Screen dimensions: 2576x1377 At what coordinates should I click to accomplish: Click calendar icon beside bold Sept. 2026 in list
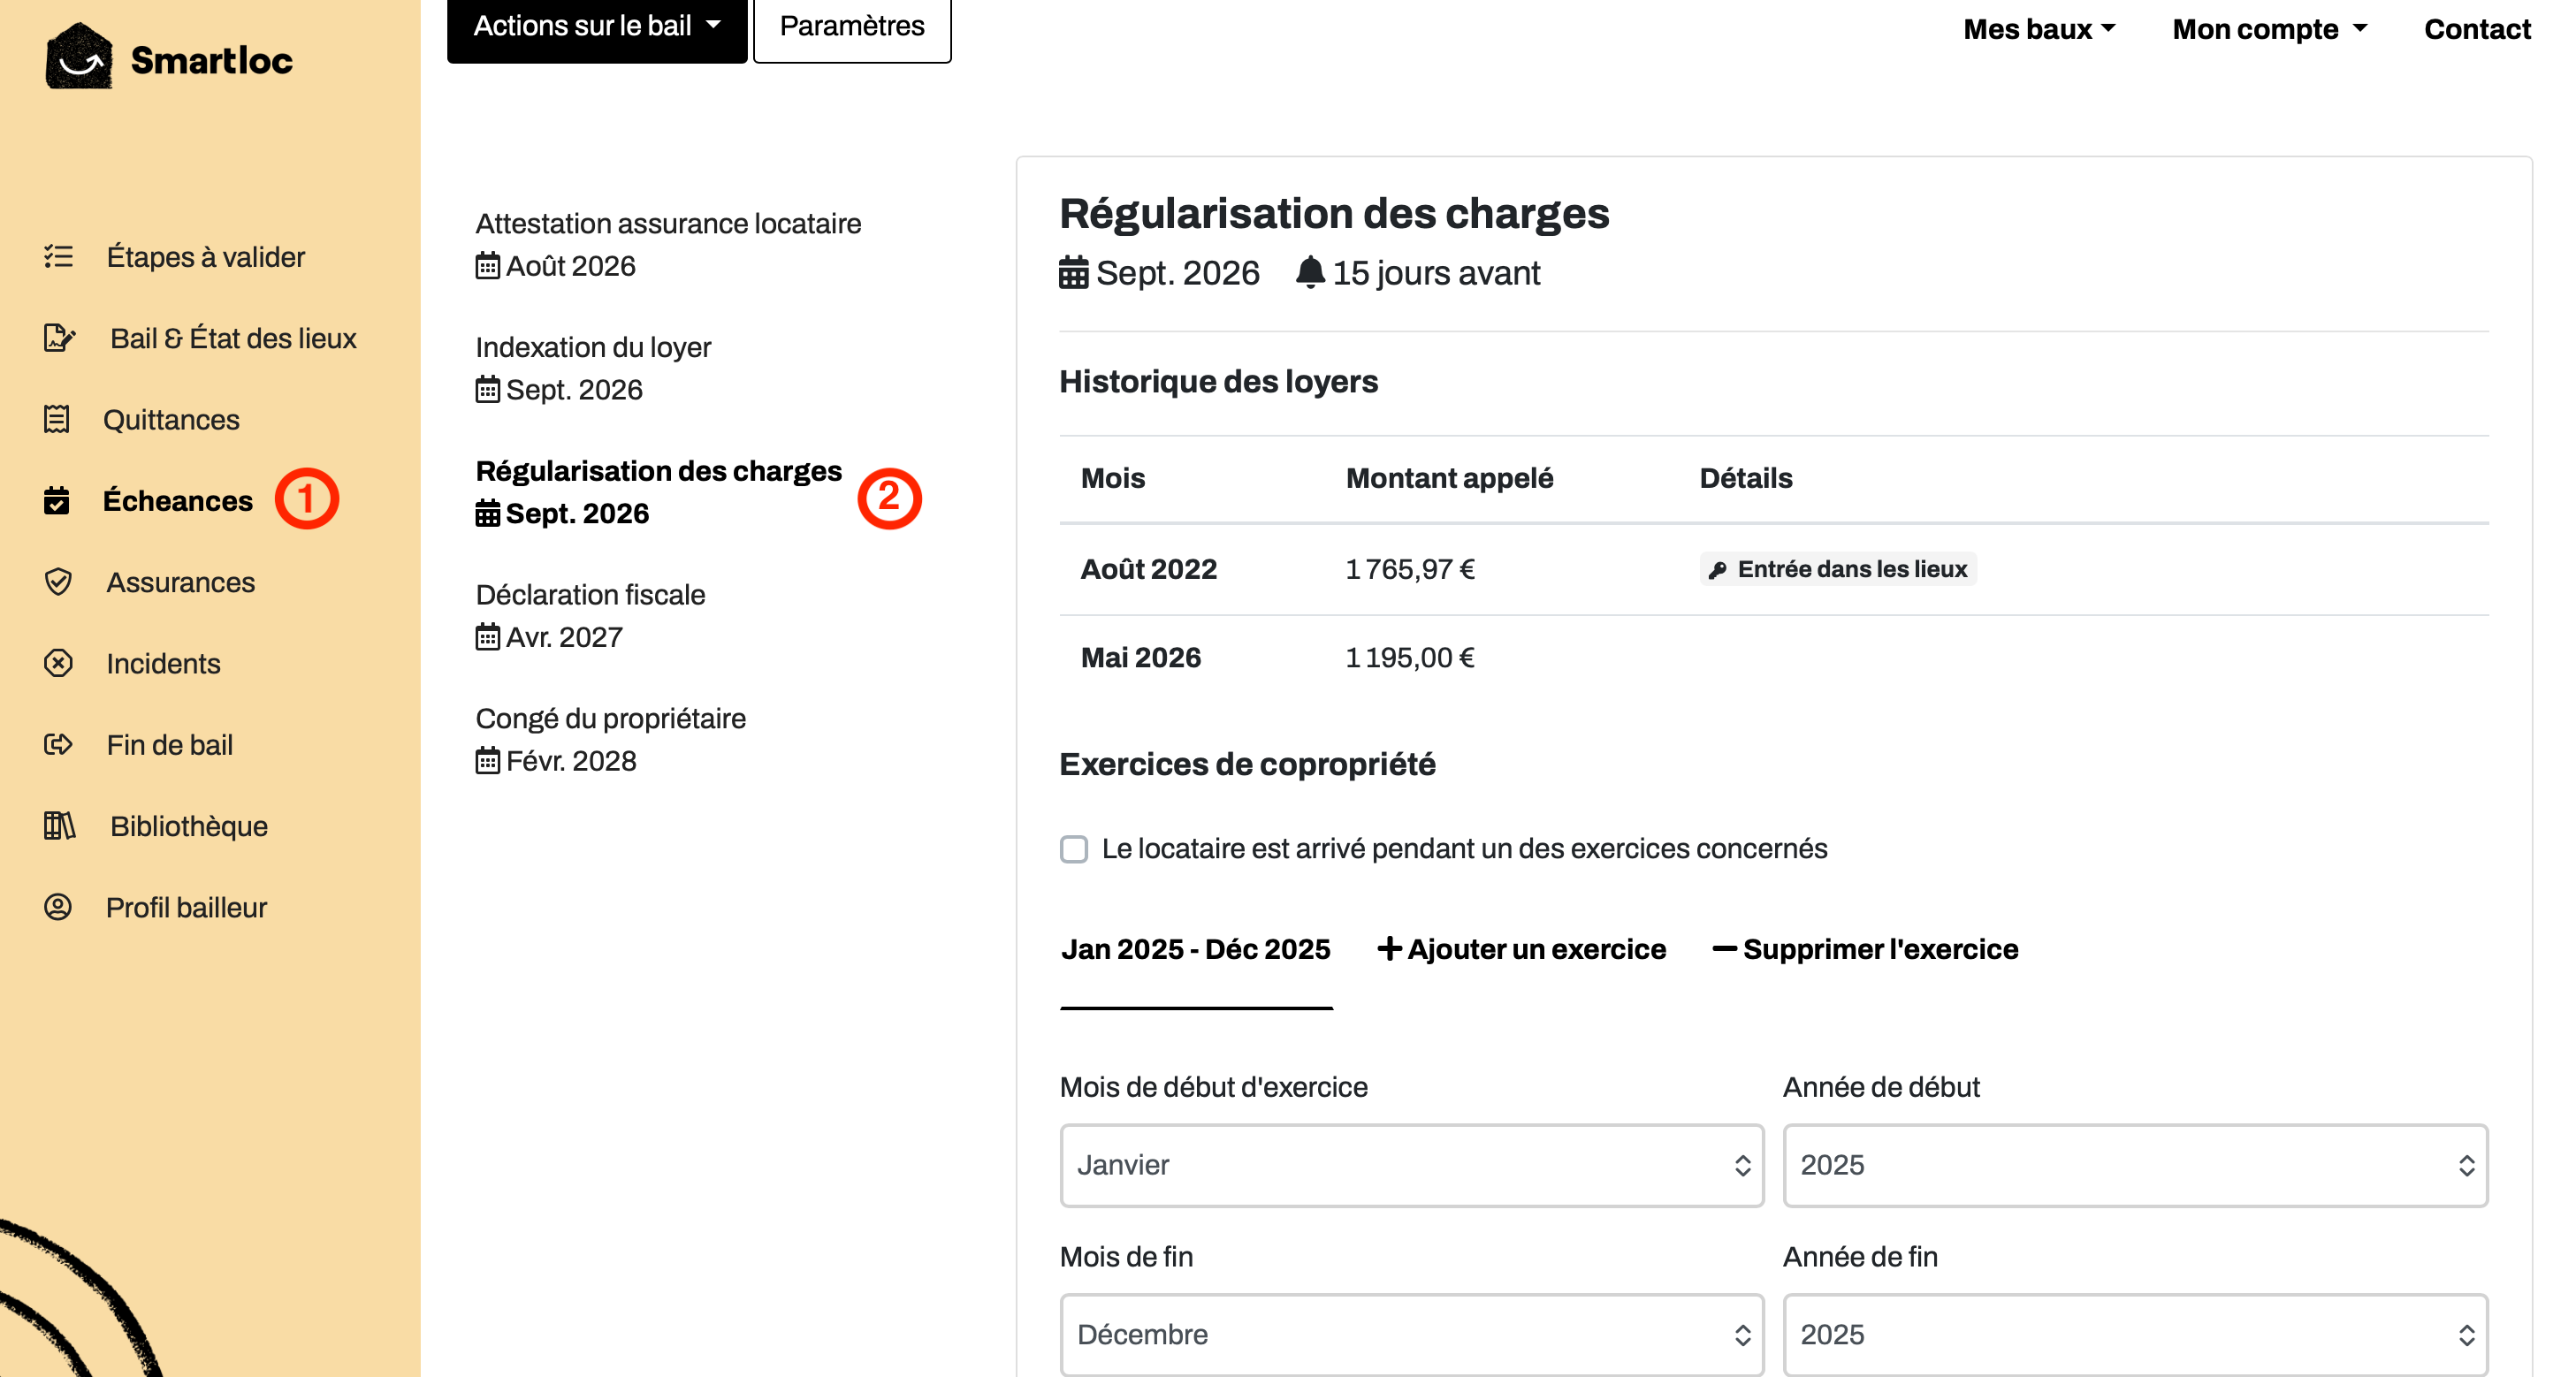pyautogui.click(x=487, y=513)
